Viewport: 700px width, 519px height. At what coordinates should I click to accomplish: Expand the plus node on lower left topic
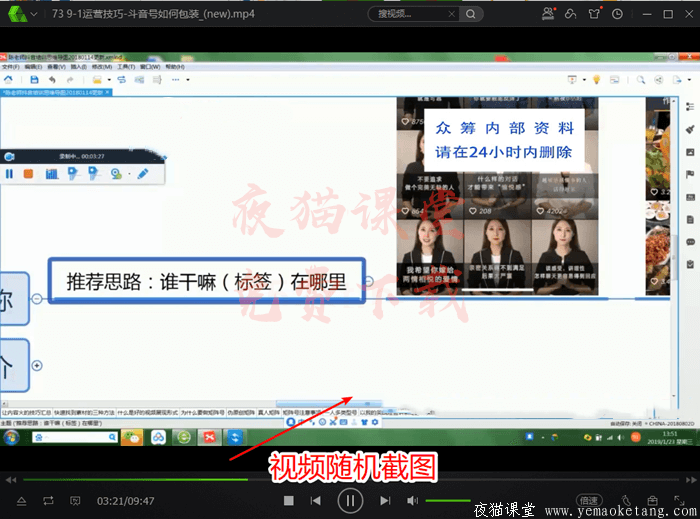click(37, 365)
